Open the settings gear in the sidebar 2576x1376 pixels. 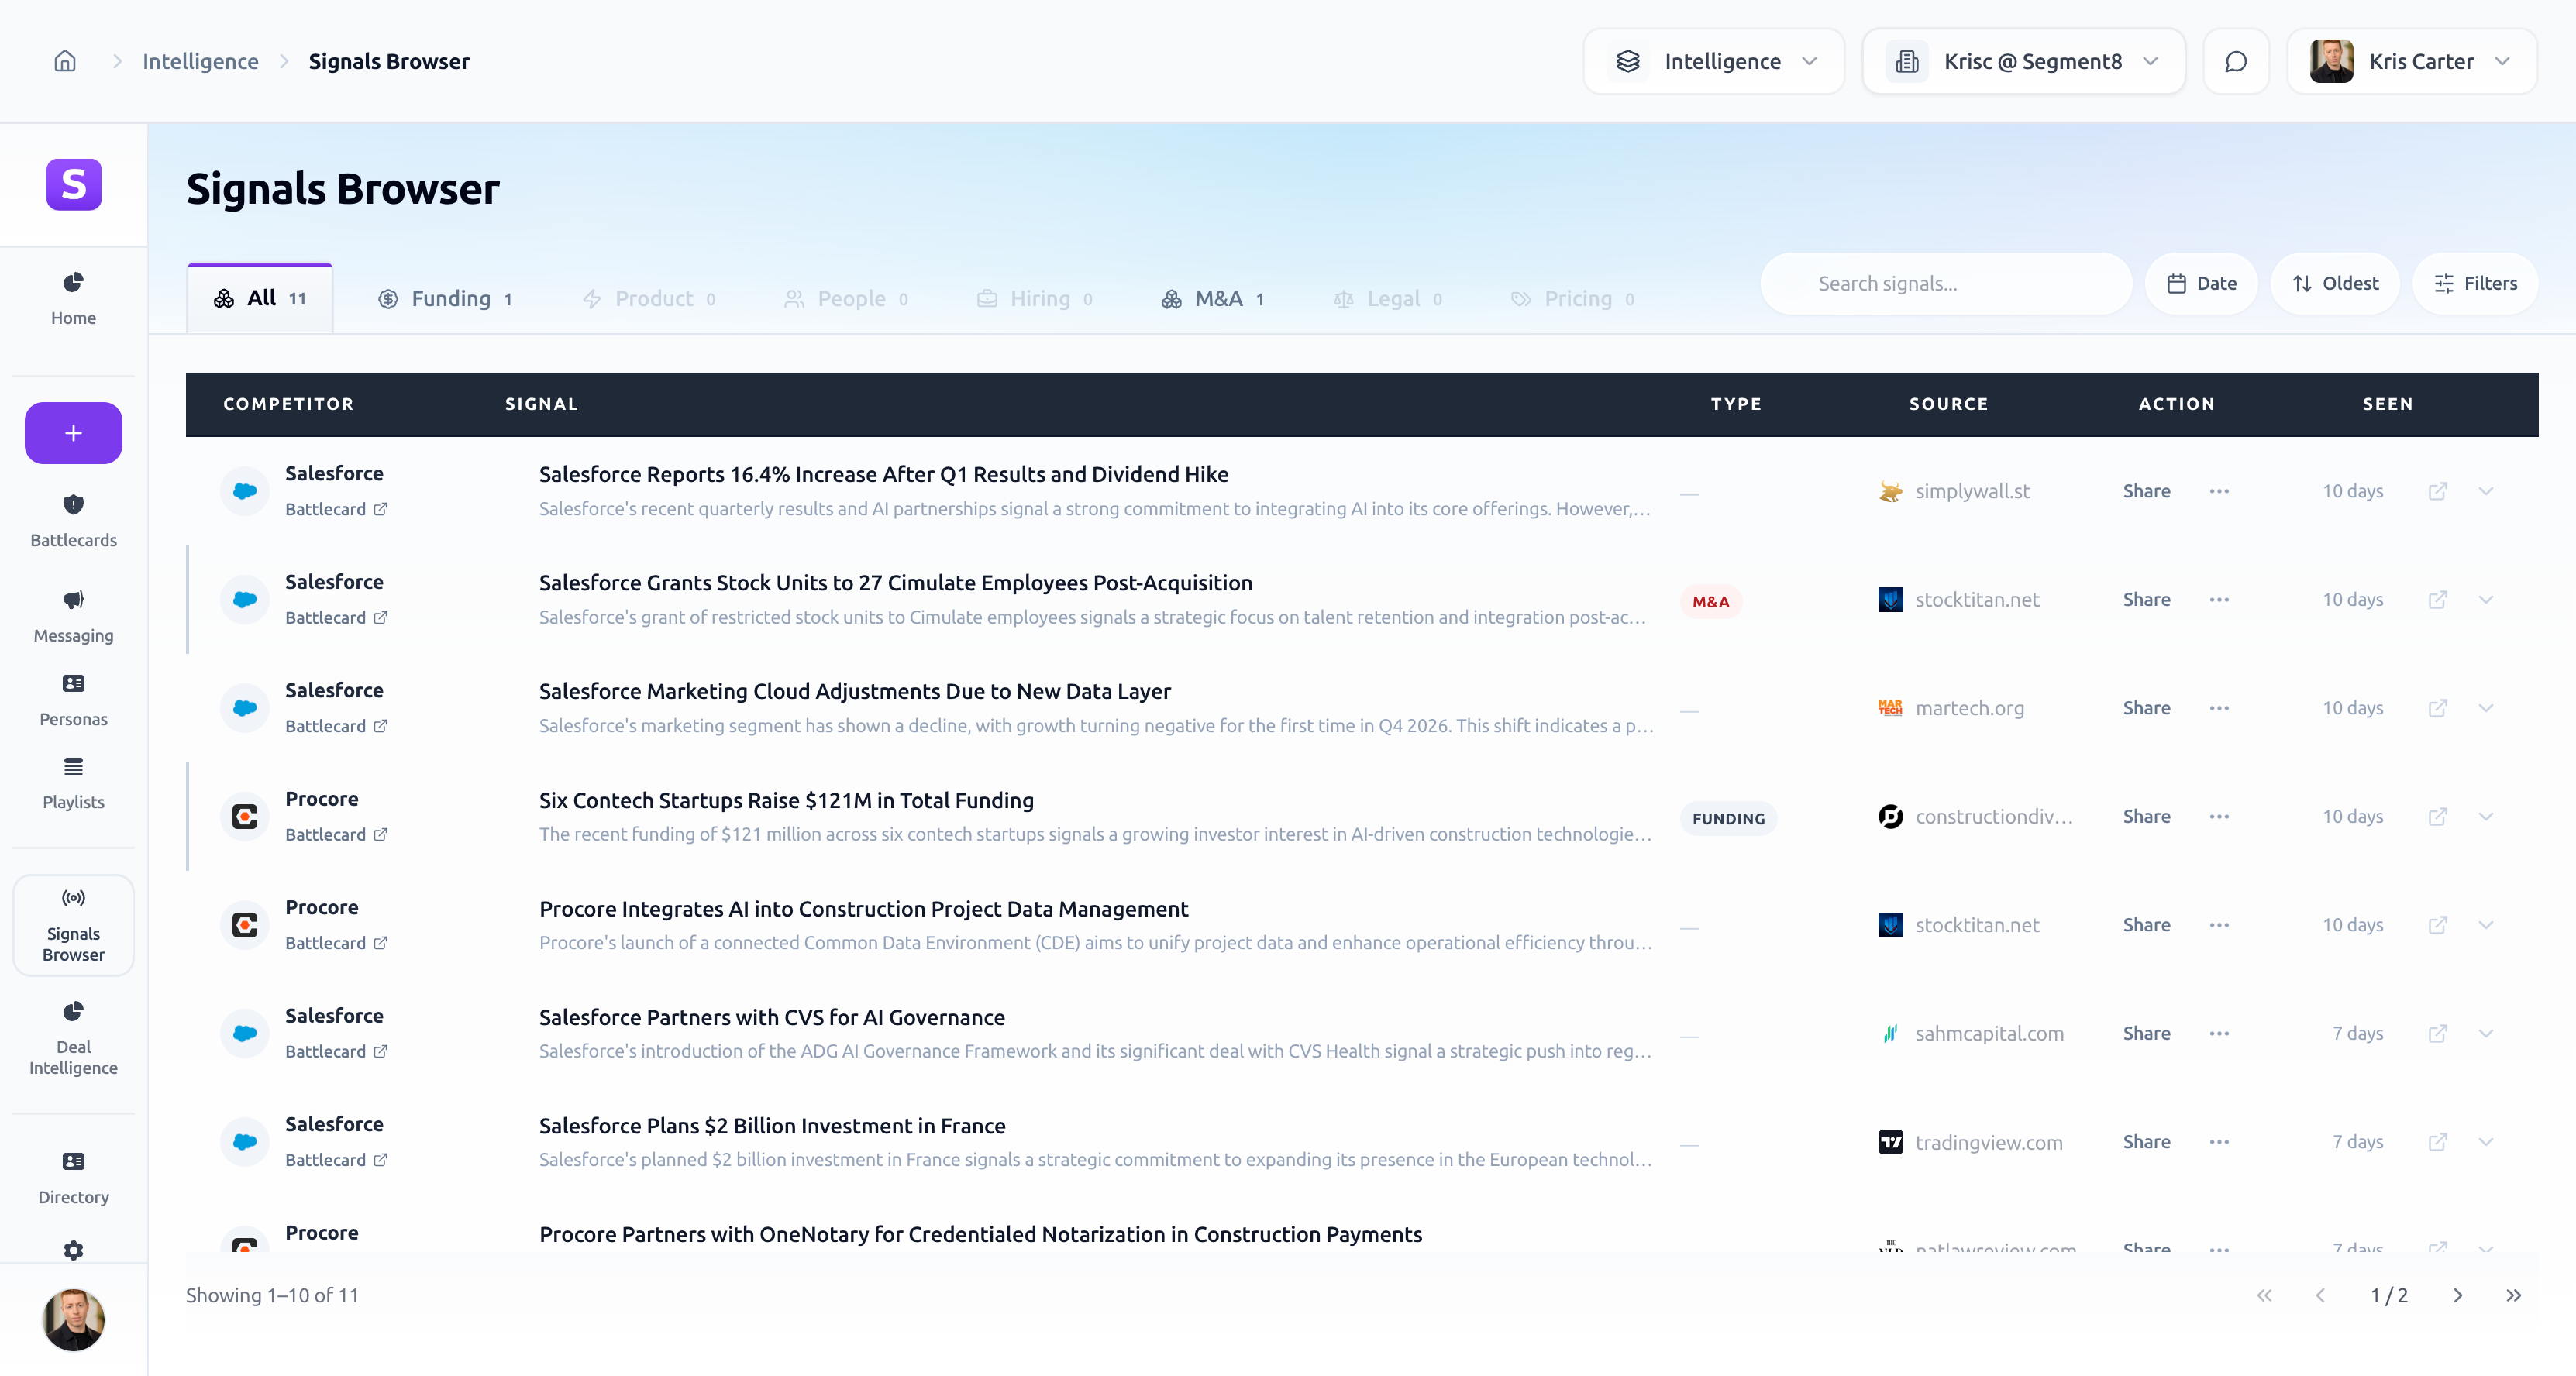coord(73,1250)
